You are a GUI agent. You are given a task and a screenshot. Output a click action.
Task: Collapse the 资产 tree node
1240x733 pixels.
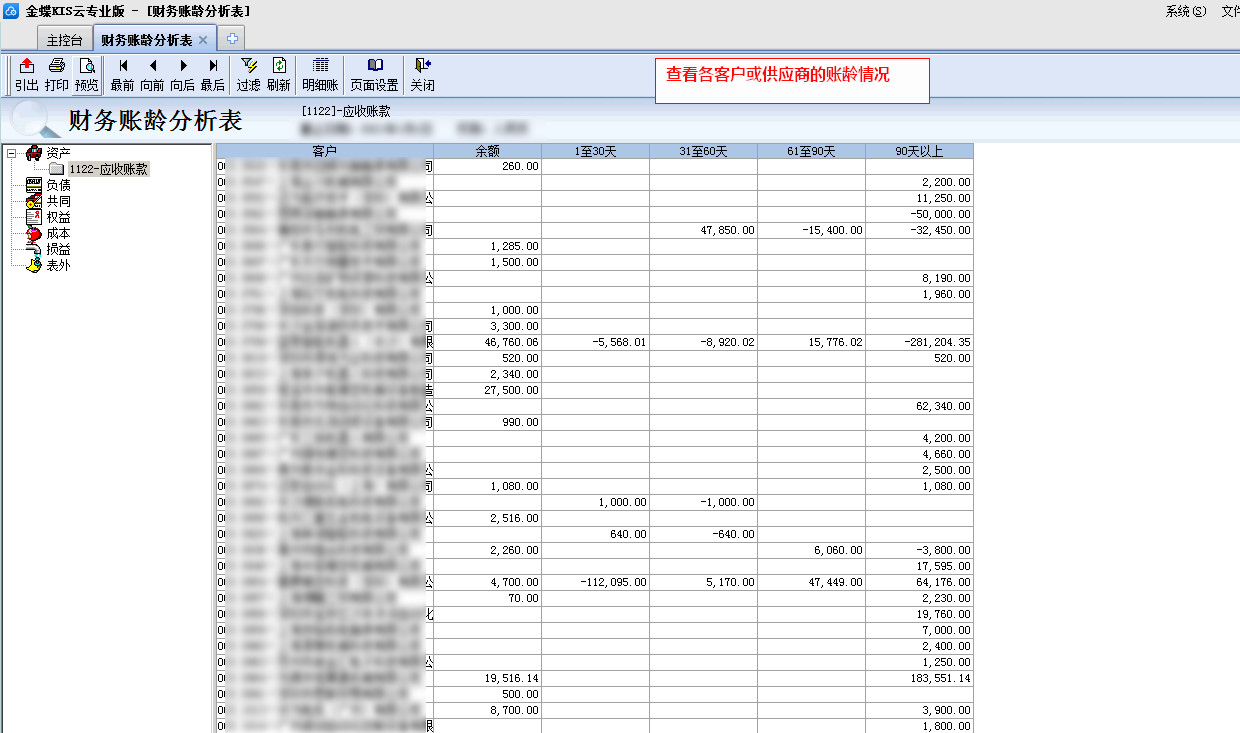pos(11,153)
